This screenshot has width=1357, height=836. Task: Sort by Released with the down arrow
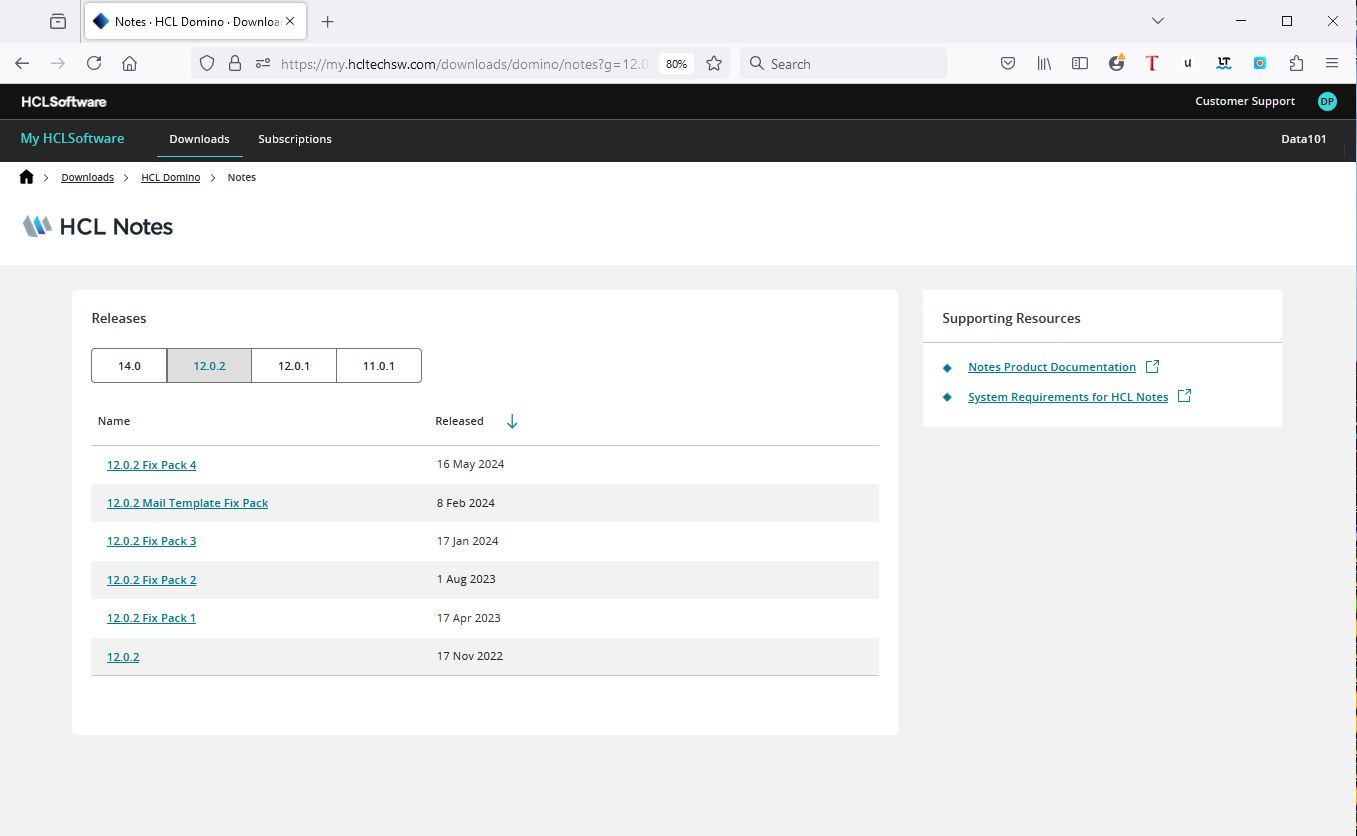(512, 421)
